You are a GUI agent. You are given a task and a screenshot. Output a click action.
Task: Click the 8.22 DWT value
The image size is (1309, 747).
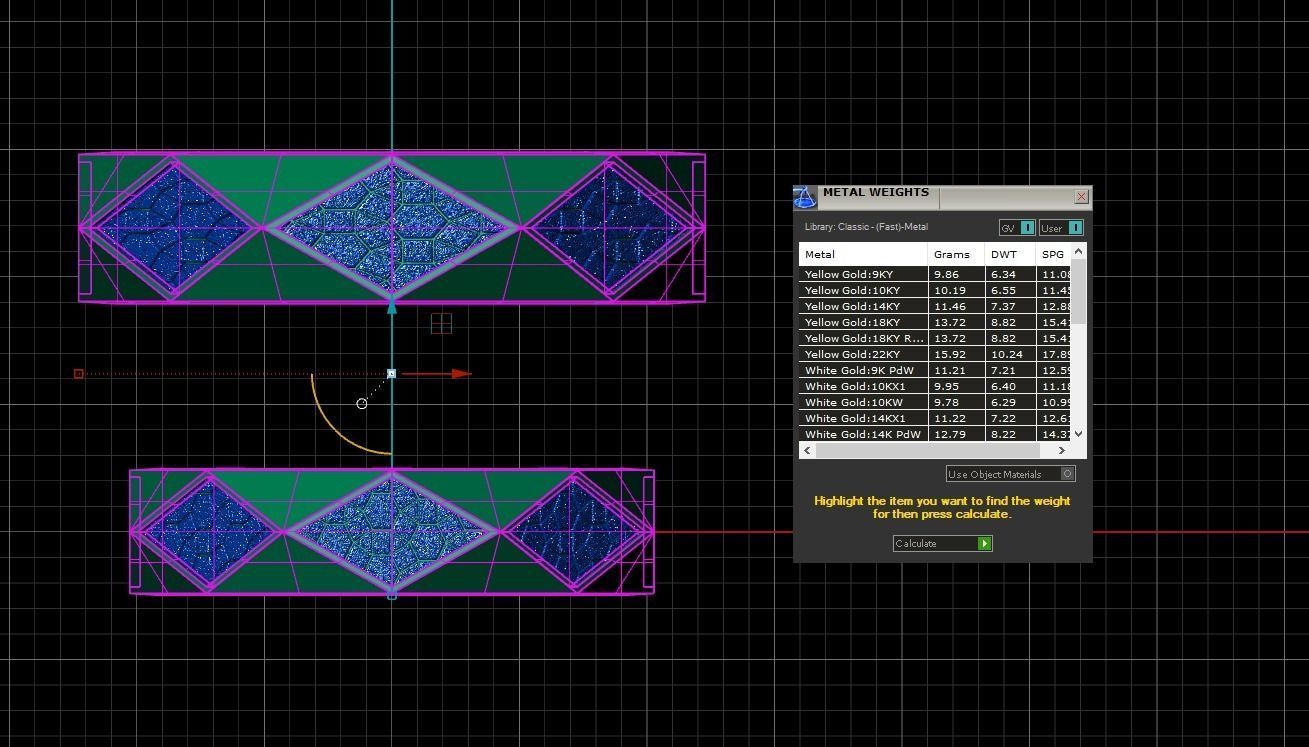[x=1003, y=434]
